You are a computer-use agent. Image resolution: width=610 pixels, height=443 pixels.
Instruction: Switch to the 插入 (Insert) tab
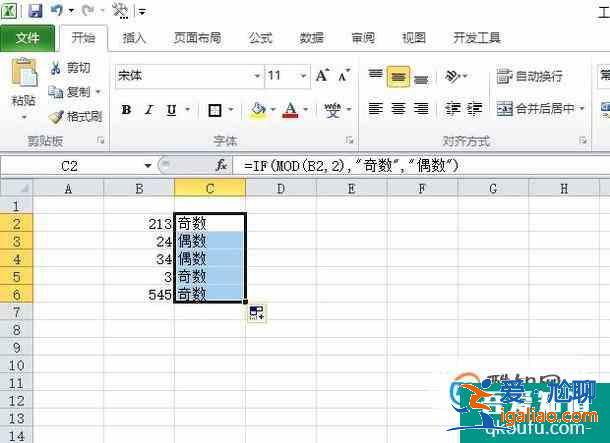pyautogui.click(x=134, y=38)
